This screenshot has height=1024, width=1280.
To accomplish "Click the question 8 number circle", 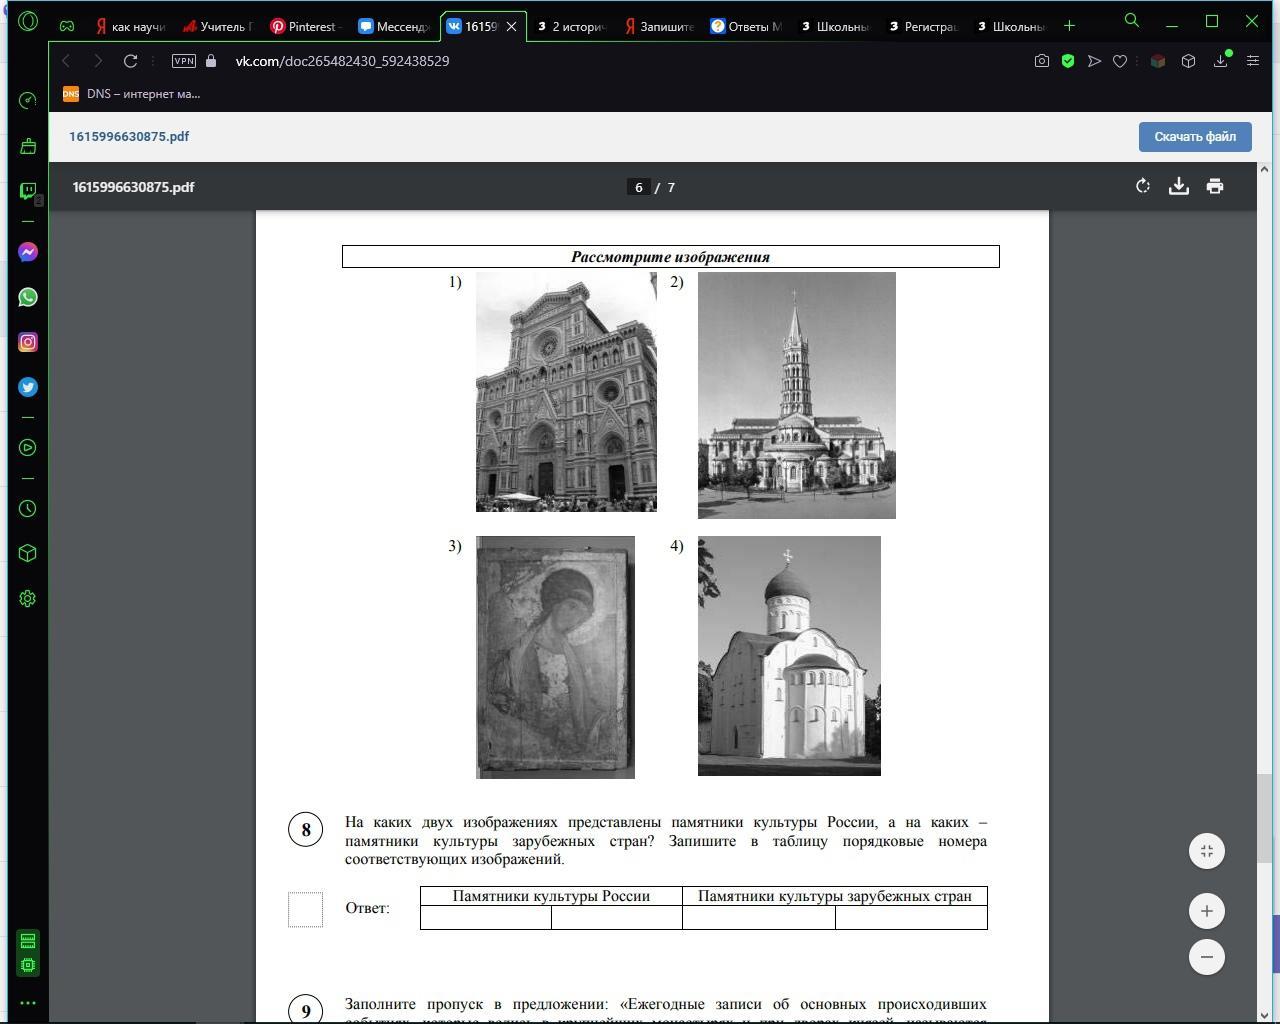I will point(305,829).
